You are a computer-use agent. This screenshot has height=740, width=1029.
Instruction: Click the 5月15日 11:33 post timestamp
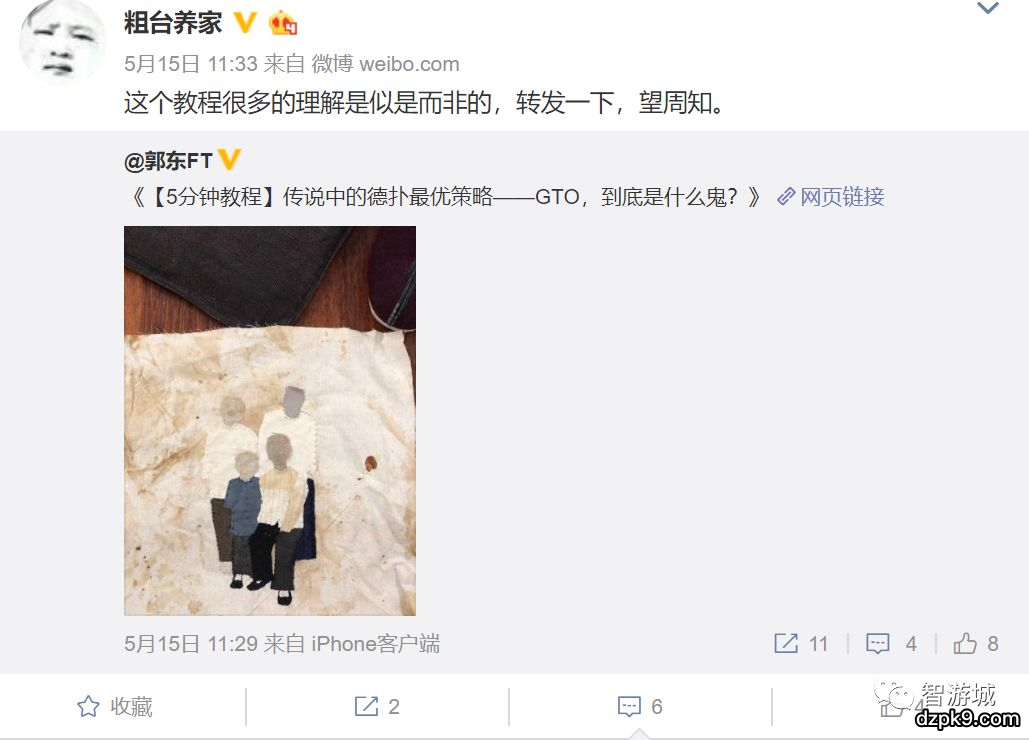tap(191, 64)
